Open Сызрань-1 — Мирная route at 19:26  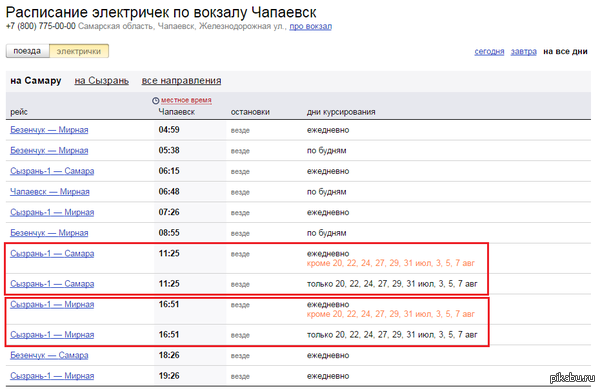(x=52, y=376)
